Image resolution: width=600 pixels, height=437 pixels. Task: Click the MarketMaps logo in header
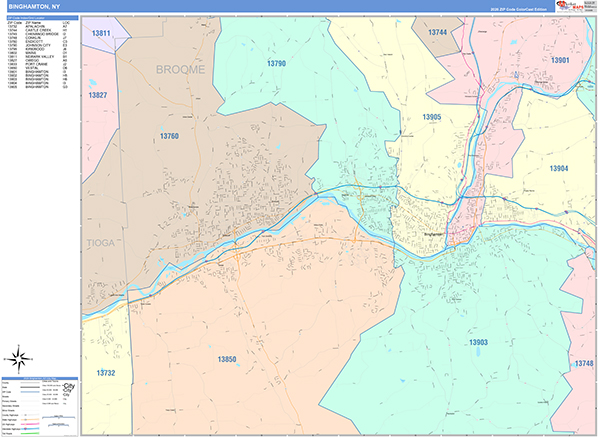571,7
